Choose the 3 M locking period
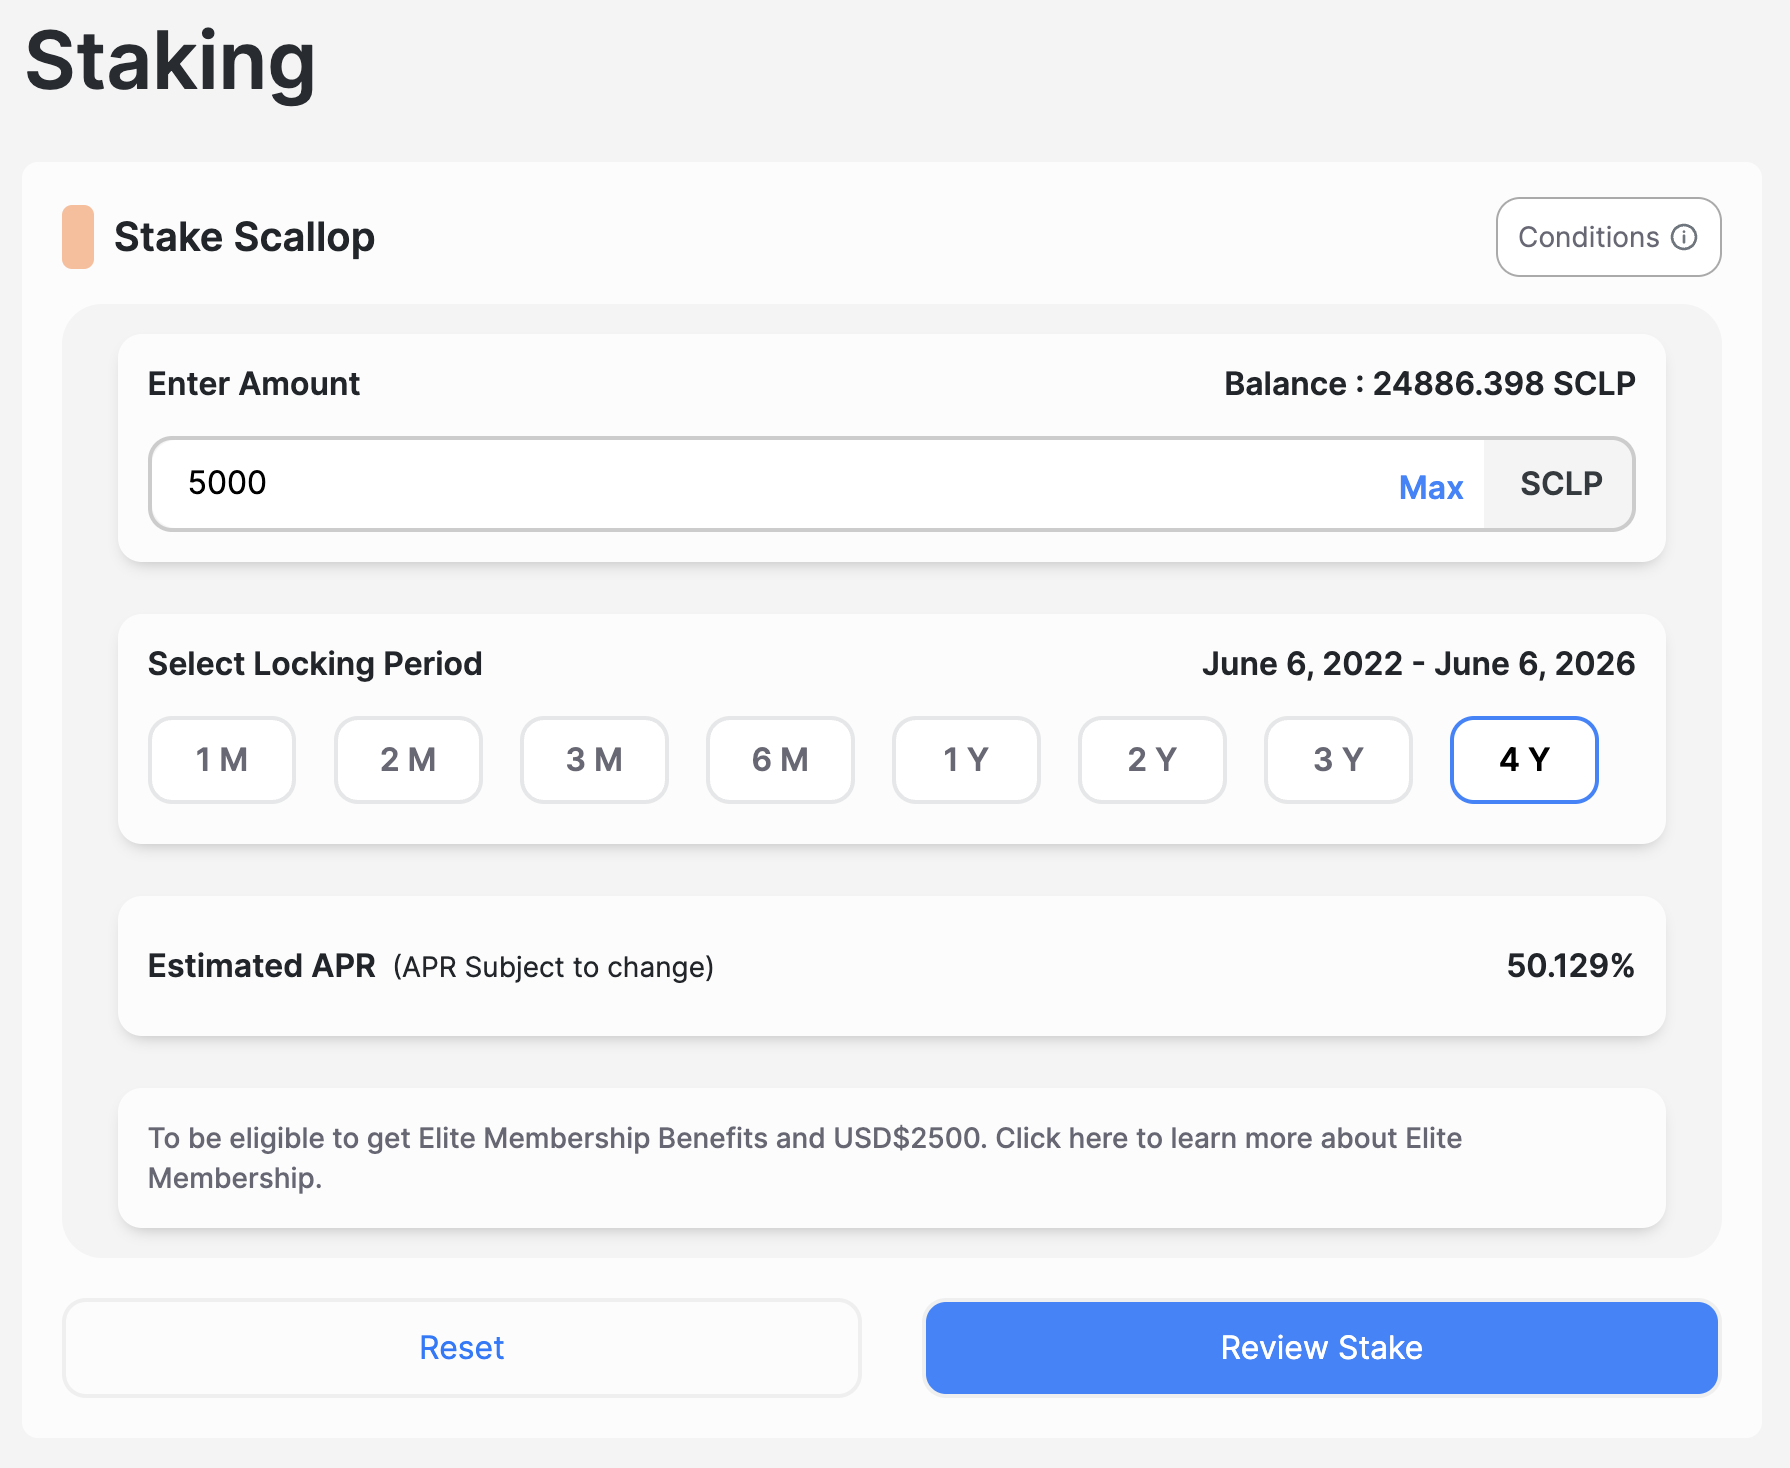 click(594, 760)
